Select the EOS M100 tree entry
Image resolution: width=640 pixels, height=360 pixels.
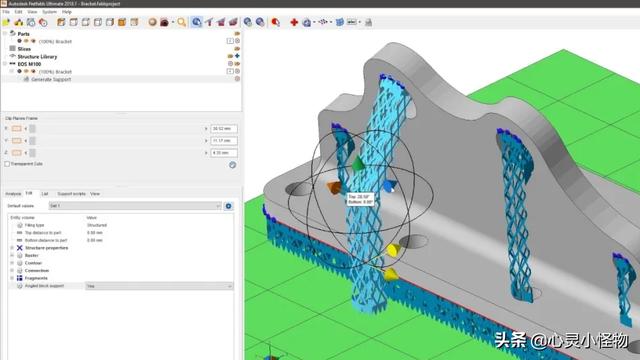[29, 64]
